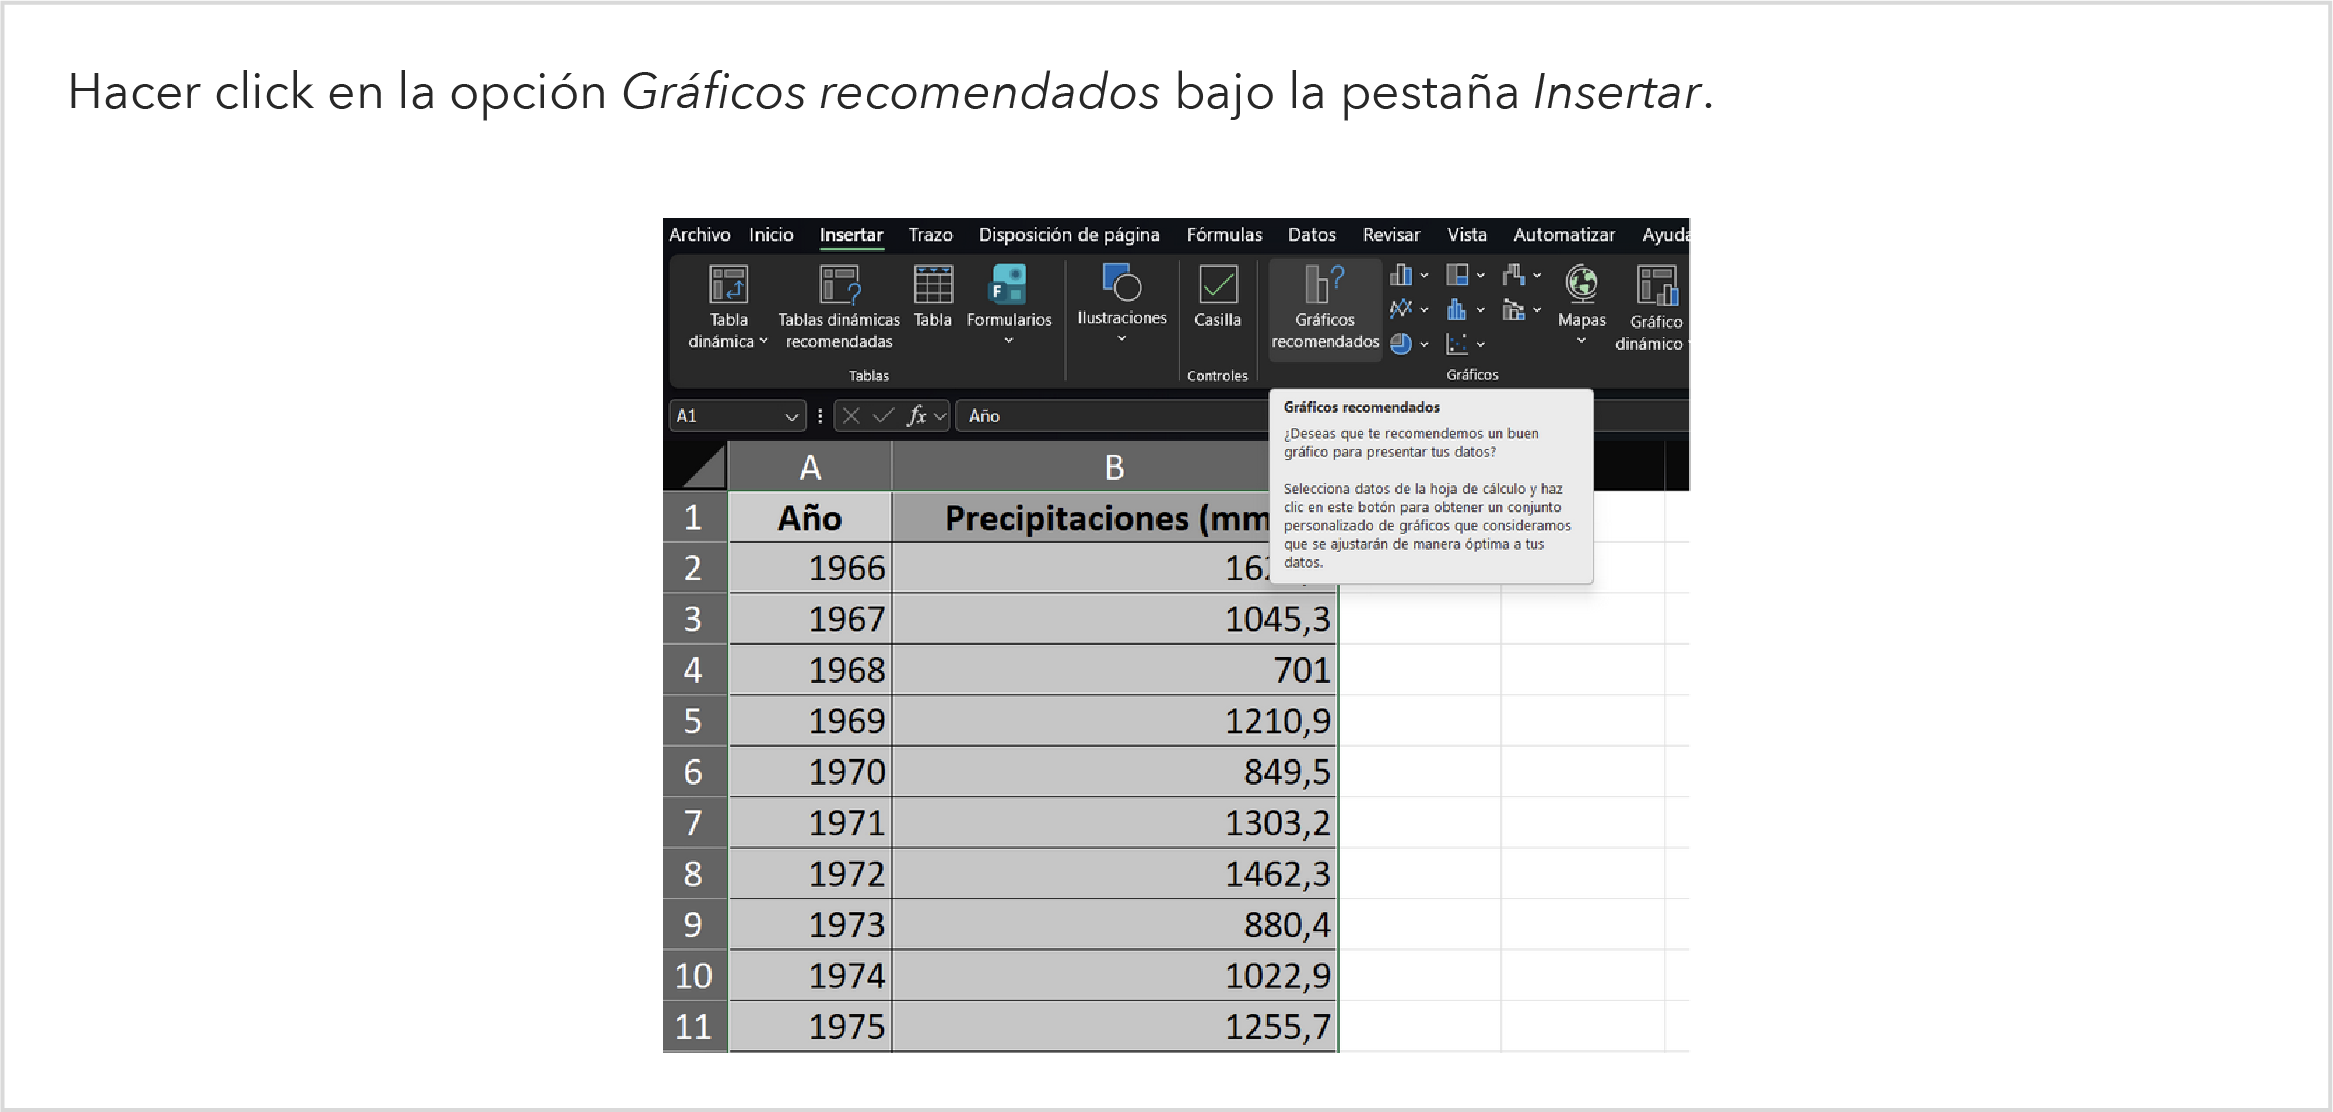Expand the Ilustraciones menu
The height and width of the screenshot is (1112, 2333).
coord(1121,339)
